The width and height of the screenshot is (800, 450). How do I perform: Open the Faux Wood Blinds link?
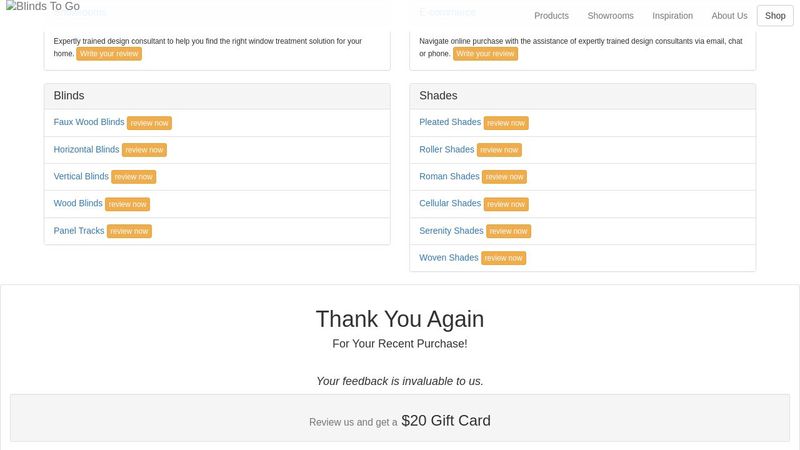click(x=89, y=122)
